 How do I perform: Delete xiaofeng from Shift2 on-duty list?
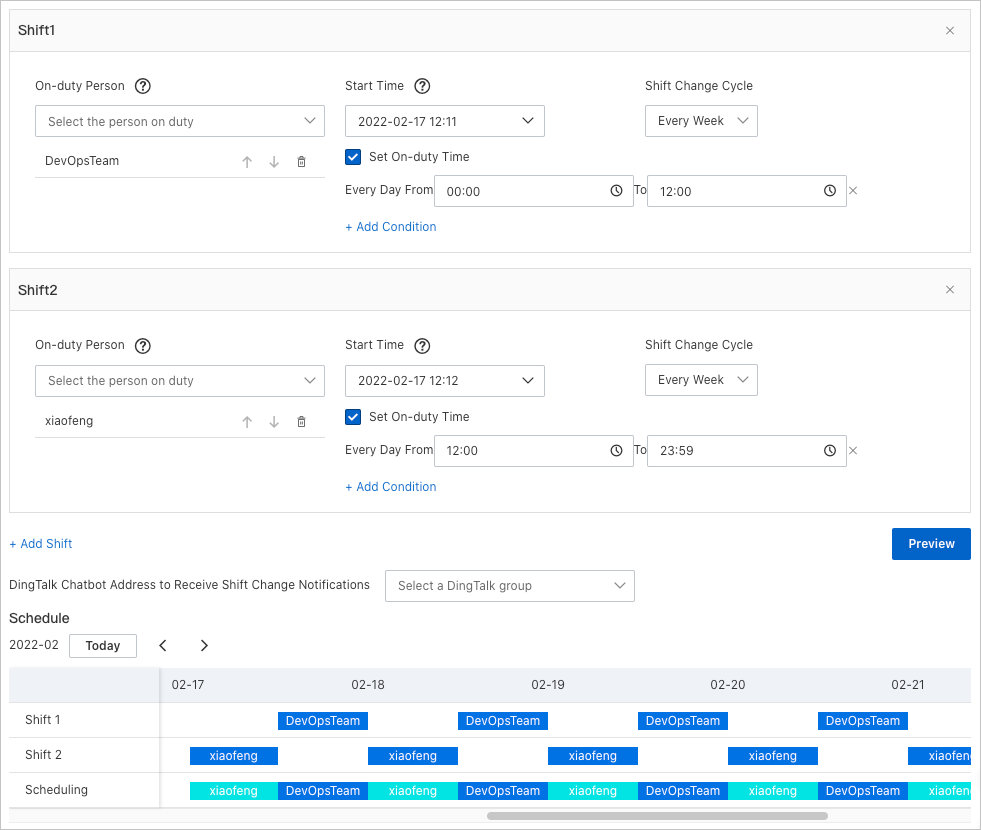[301, 422]
